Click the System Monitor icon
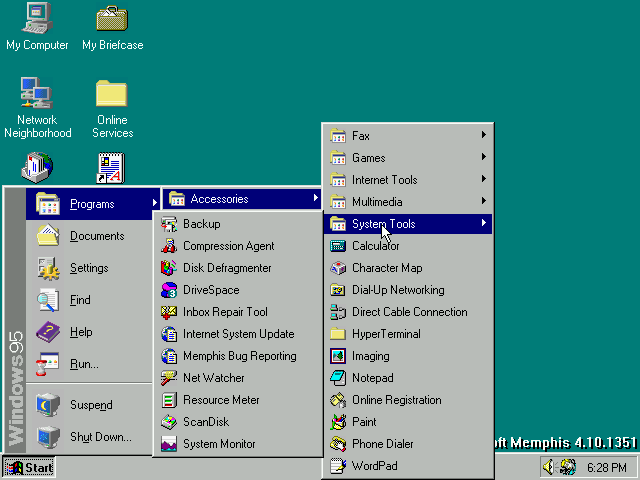 (169, 444)
